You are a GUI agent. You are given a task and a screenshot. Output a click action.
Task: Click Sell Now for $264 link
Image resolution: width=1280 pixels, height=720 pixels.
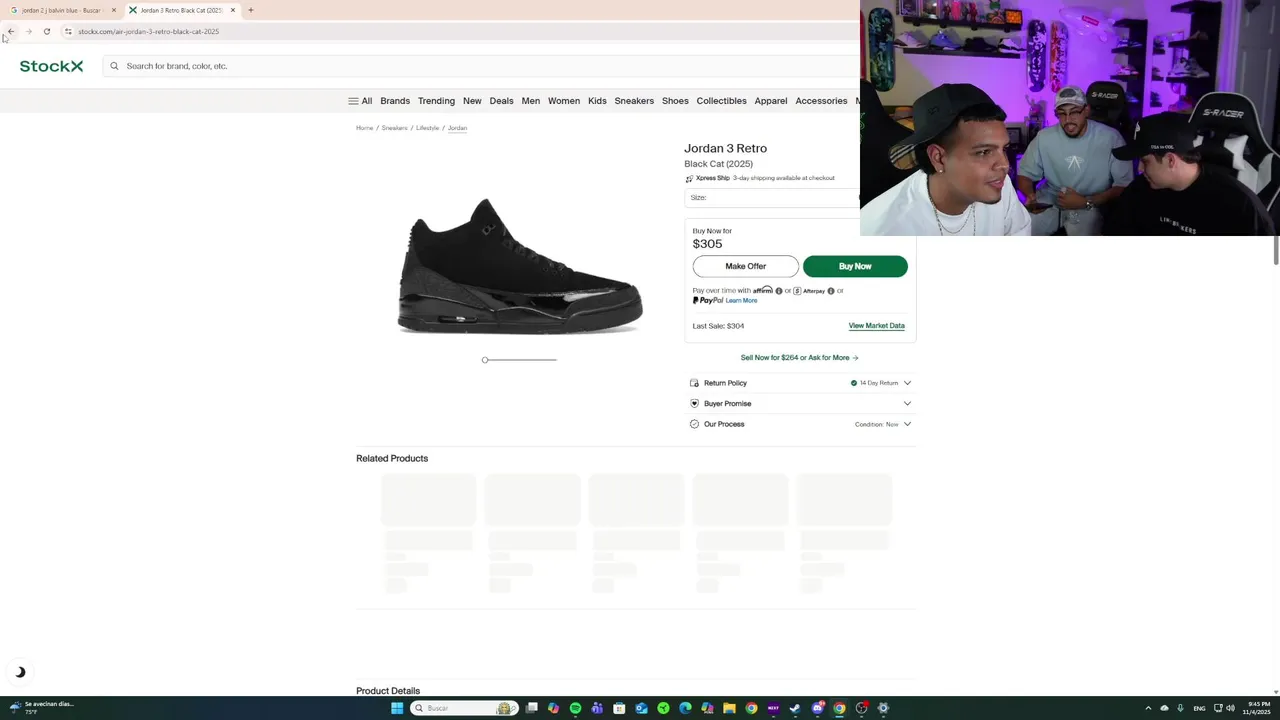799,358
